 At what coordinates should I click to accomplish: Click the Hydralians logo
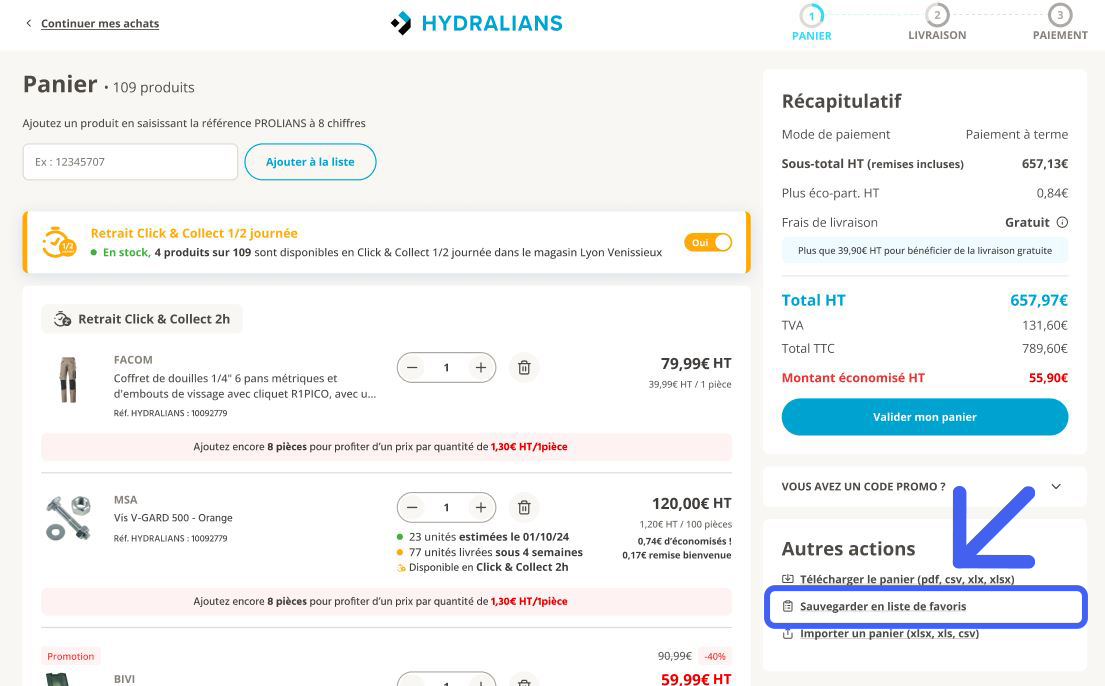coord(477,23)
